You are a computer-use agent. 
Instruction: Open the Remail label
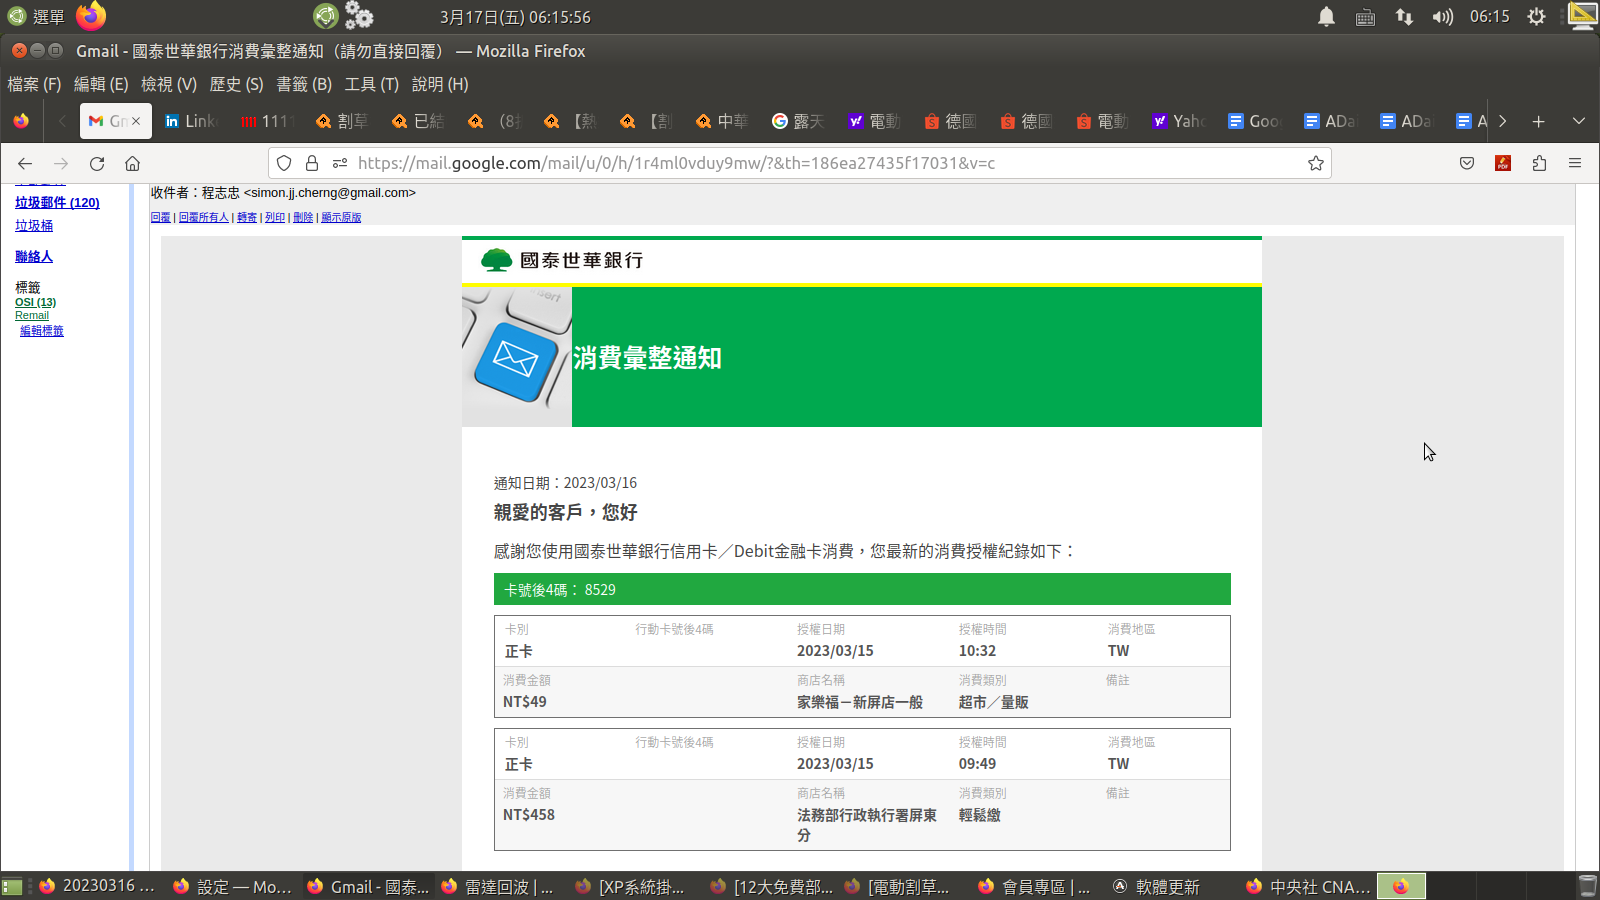(32, 315)
